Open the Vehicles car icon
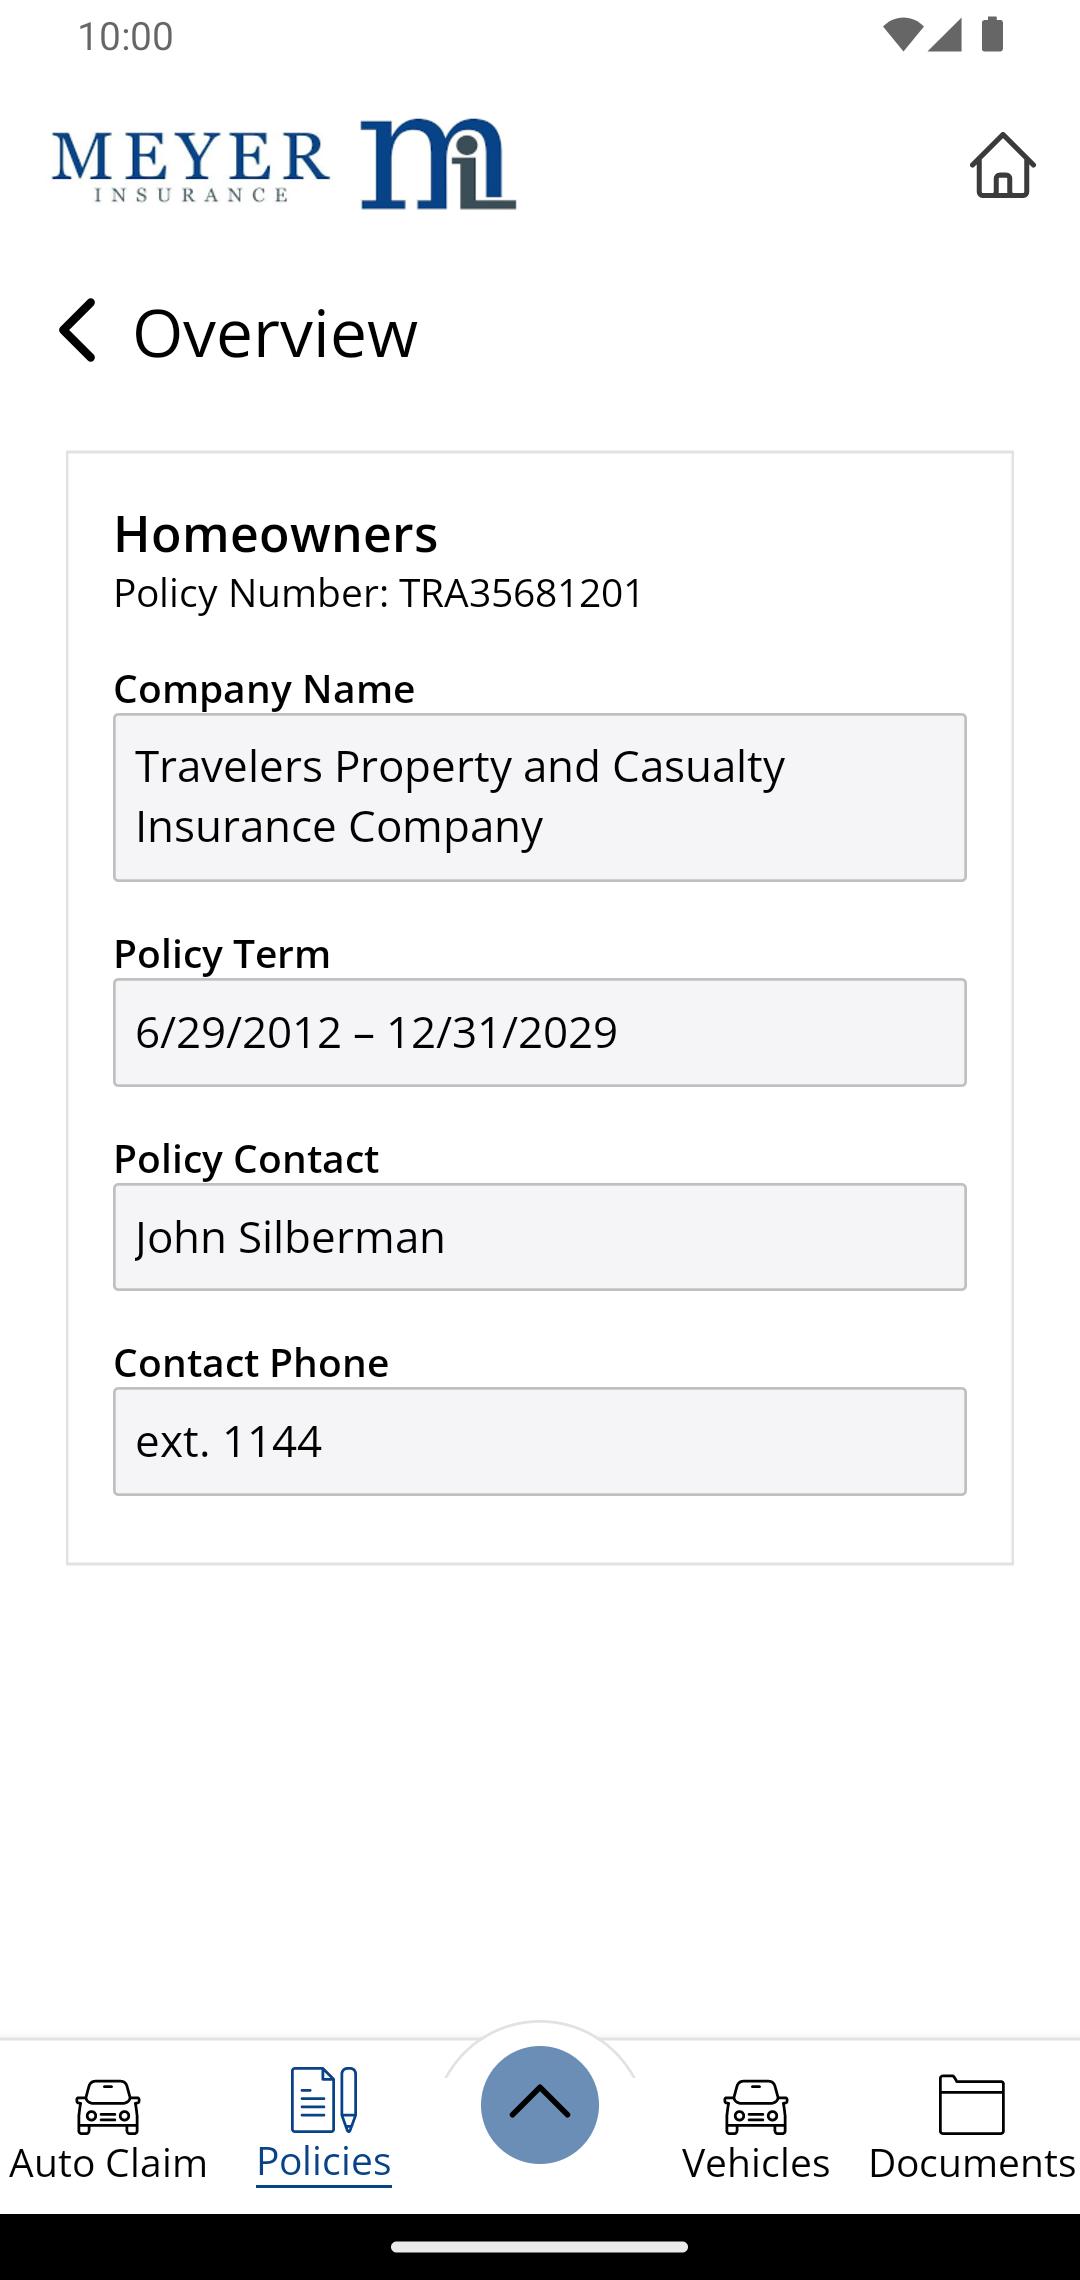 point(756,2106)
